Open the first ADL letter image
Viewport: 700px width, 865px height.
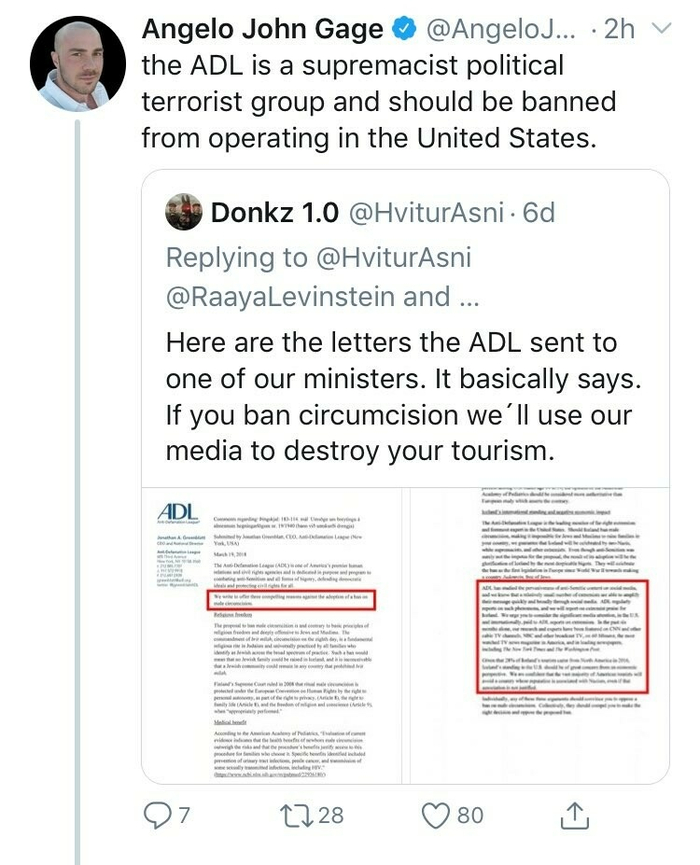(271, 636)
